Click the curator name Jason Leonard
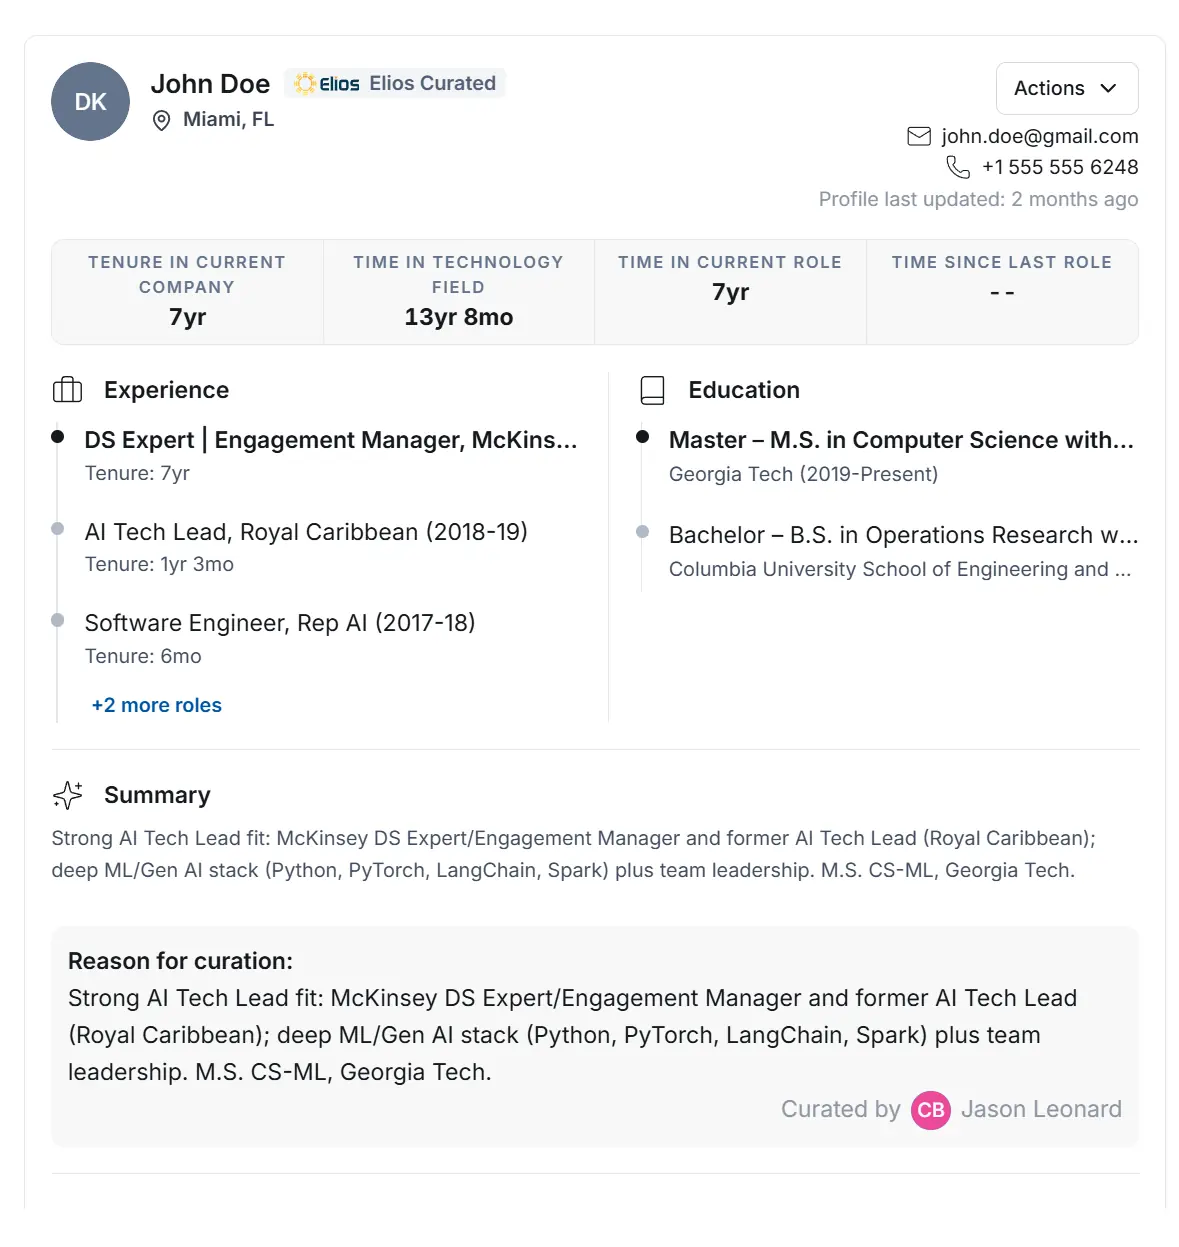The image size is (1179, 1247). 1041,1109
